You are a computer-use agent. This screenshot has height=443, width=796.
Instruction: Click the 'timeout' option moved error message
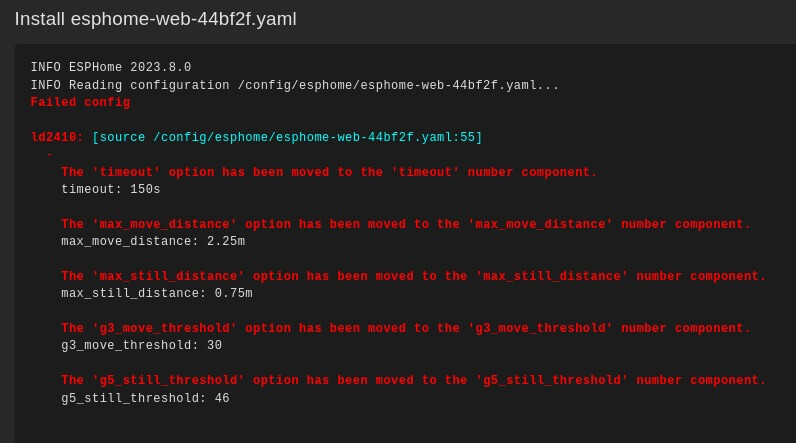pos(329,173)
